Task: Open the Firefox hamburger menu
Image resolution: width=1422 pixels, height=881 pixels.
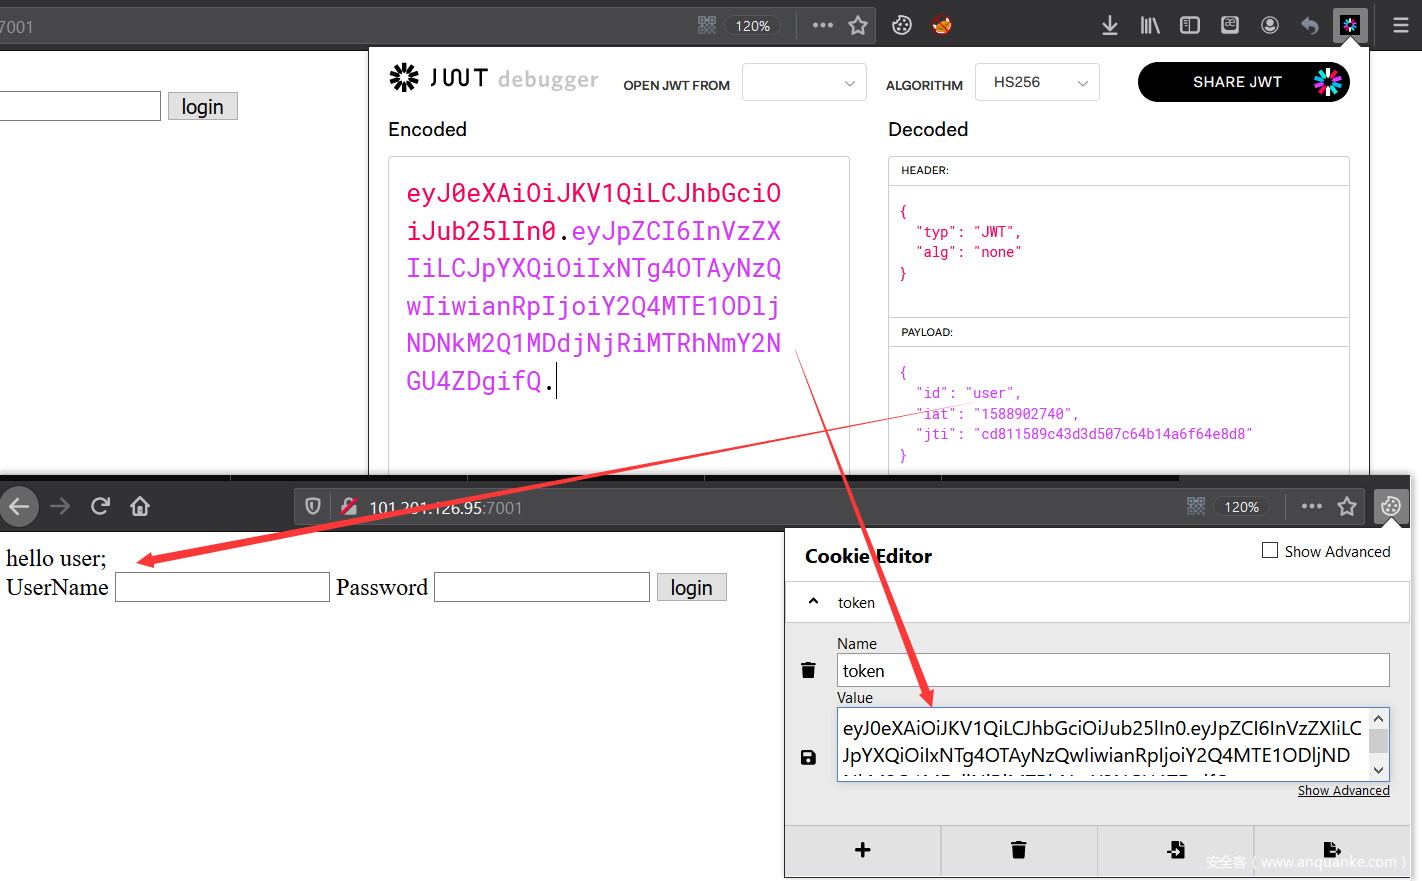Action: point(1400,26)
